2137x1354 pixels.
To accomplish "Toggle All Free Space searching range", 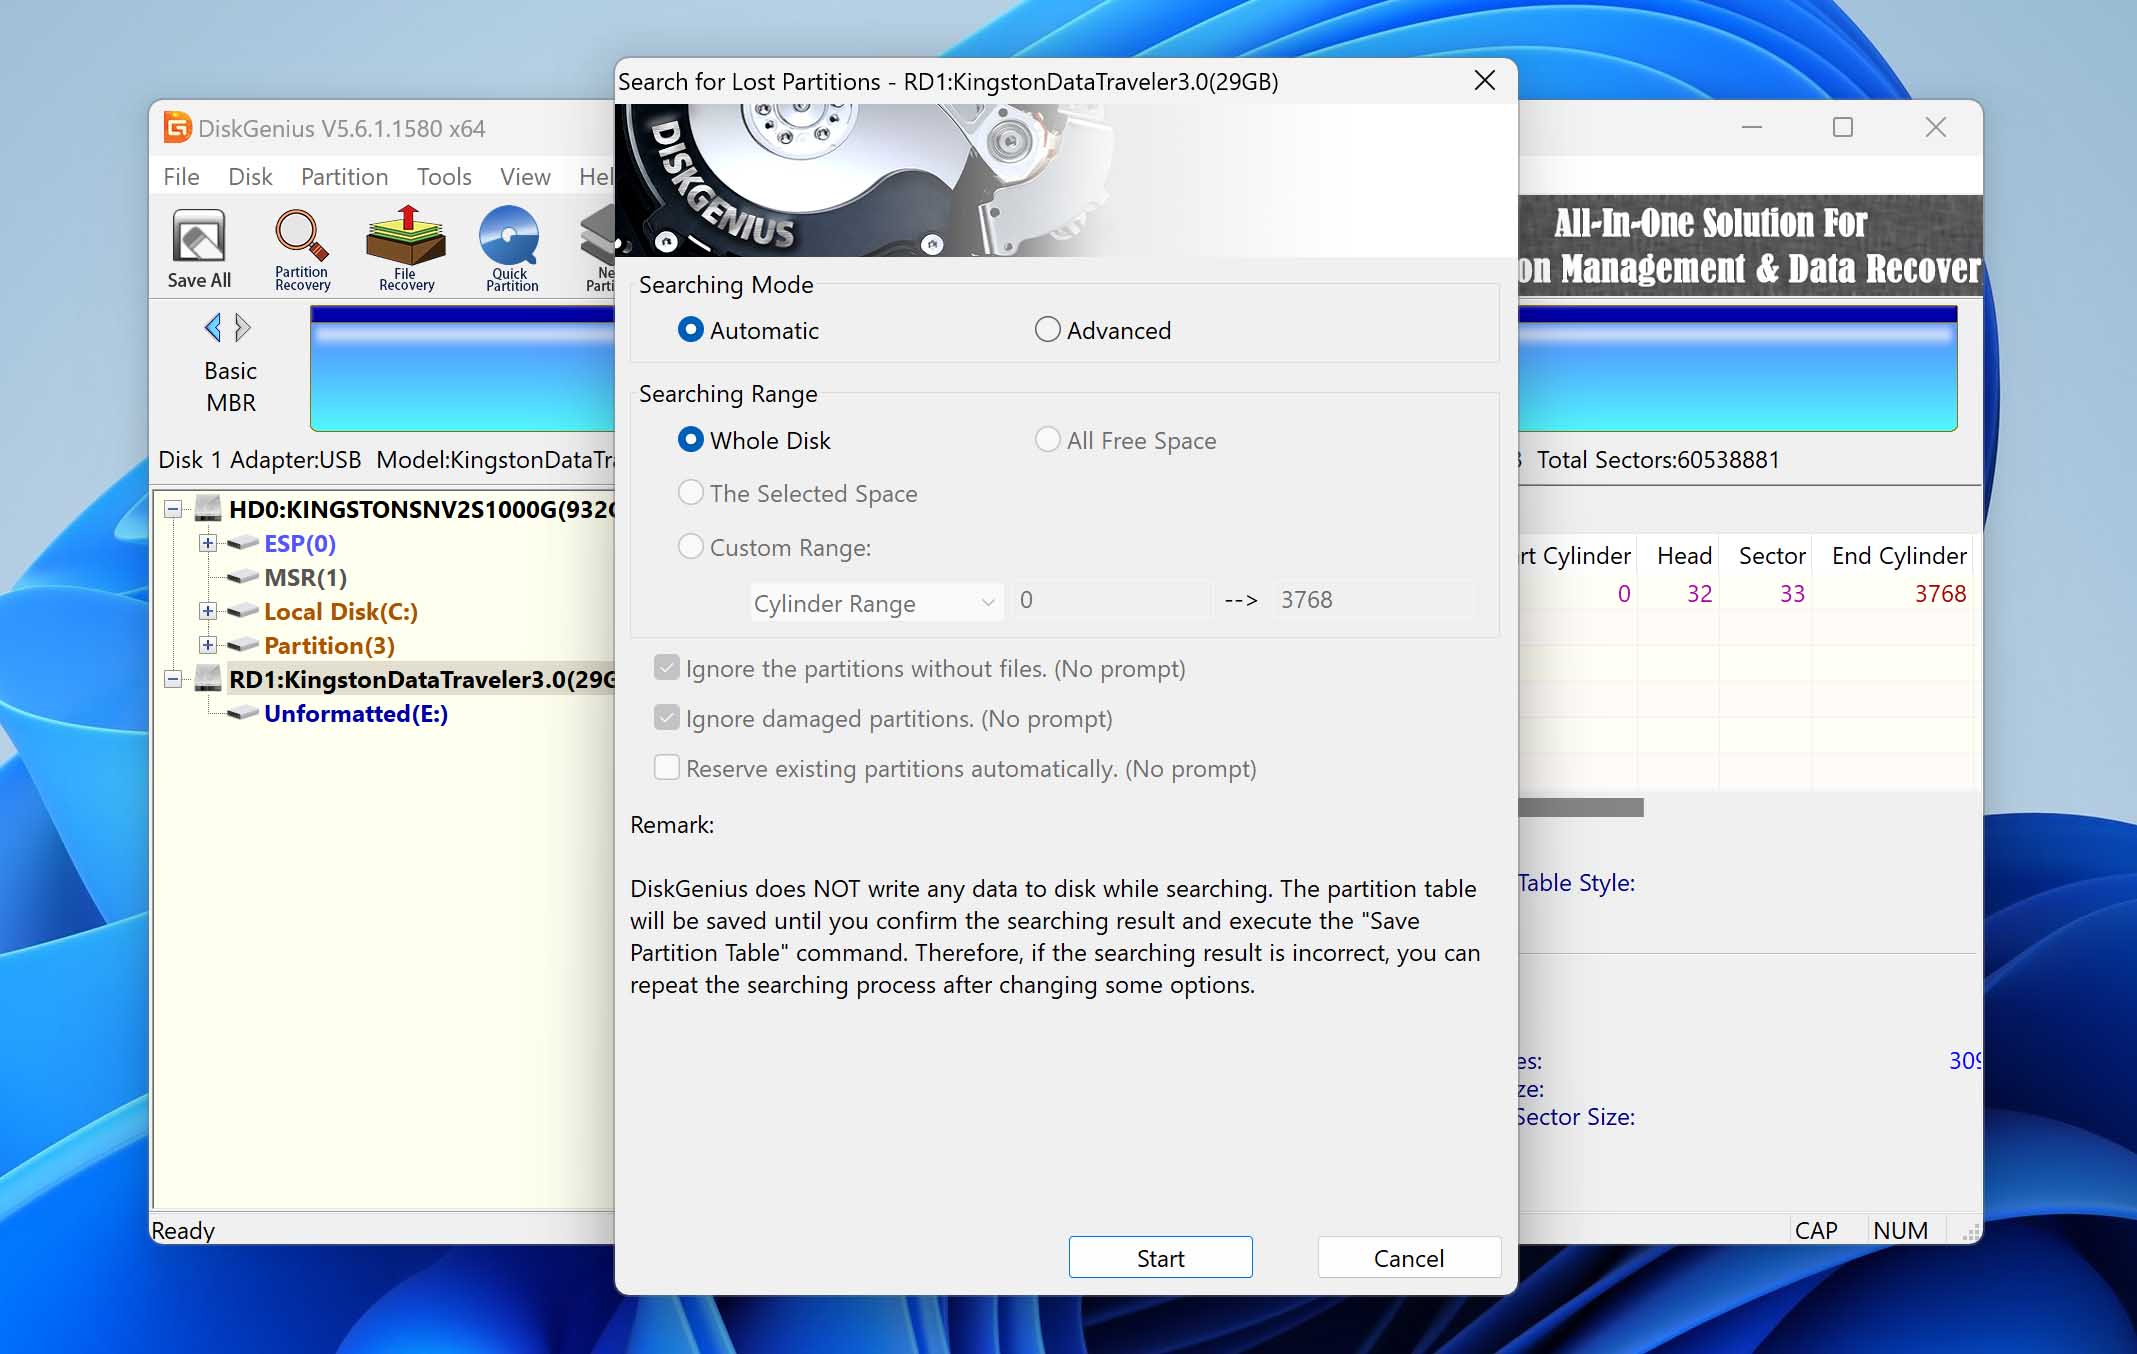I will point(1047,439).
